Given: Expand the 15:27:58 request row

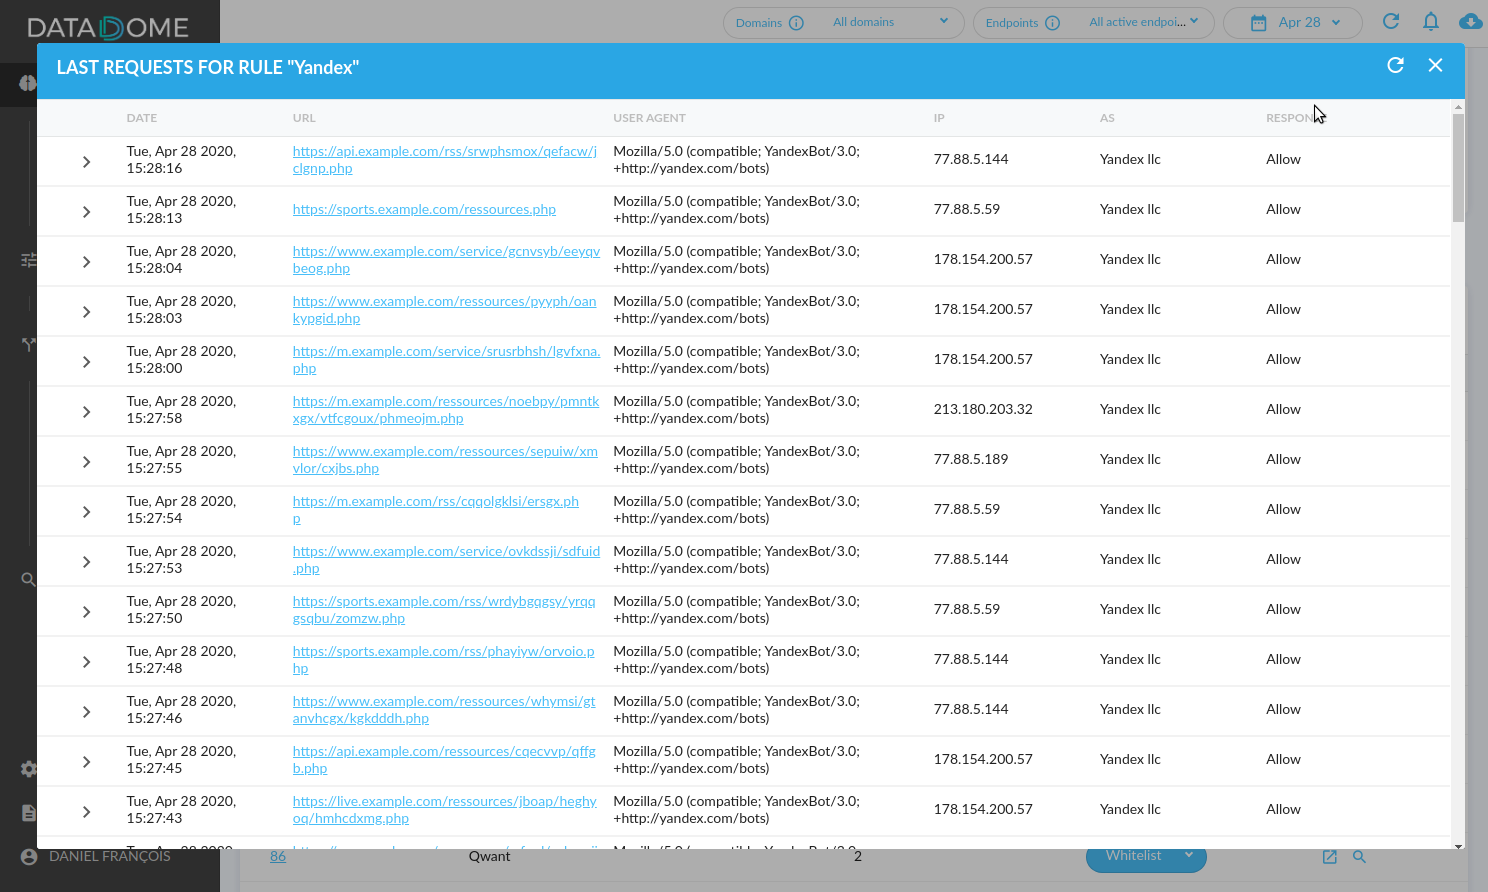Looking at the screenshot, I should [x=87, y=412].
